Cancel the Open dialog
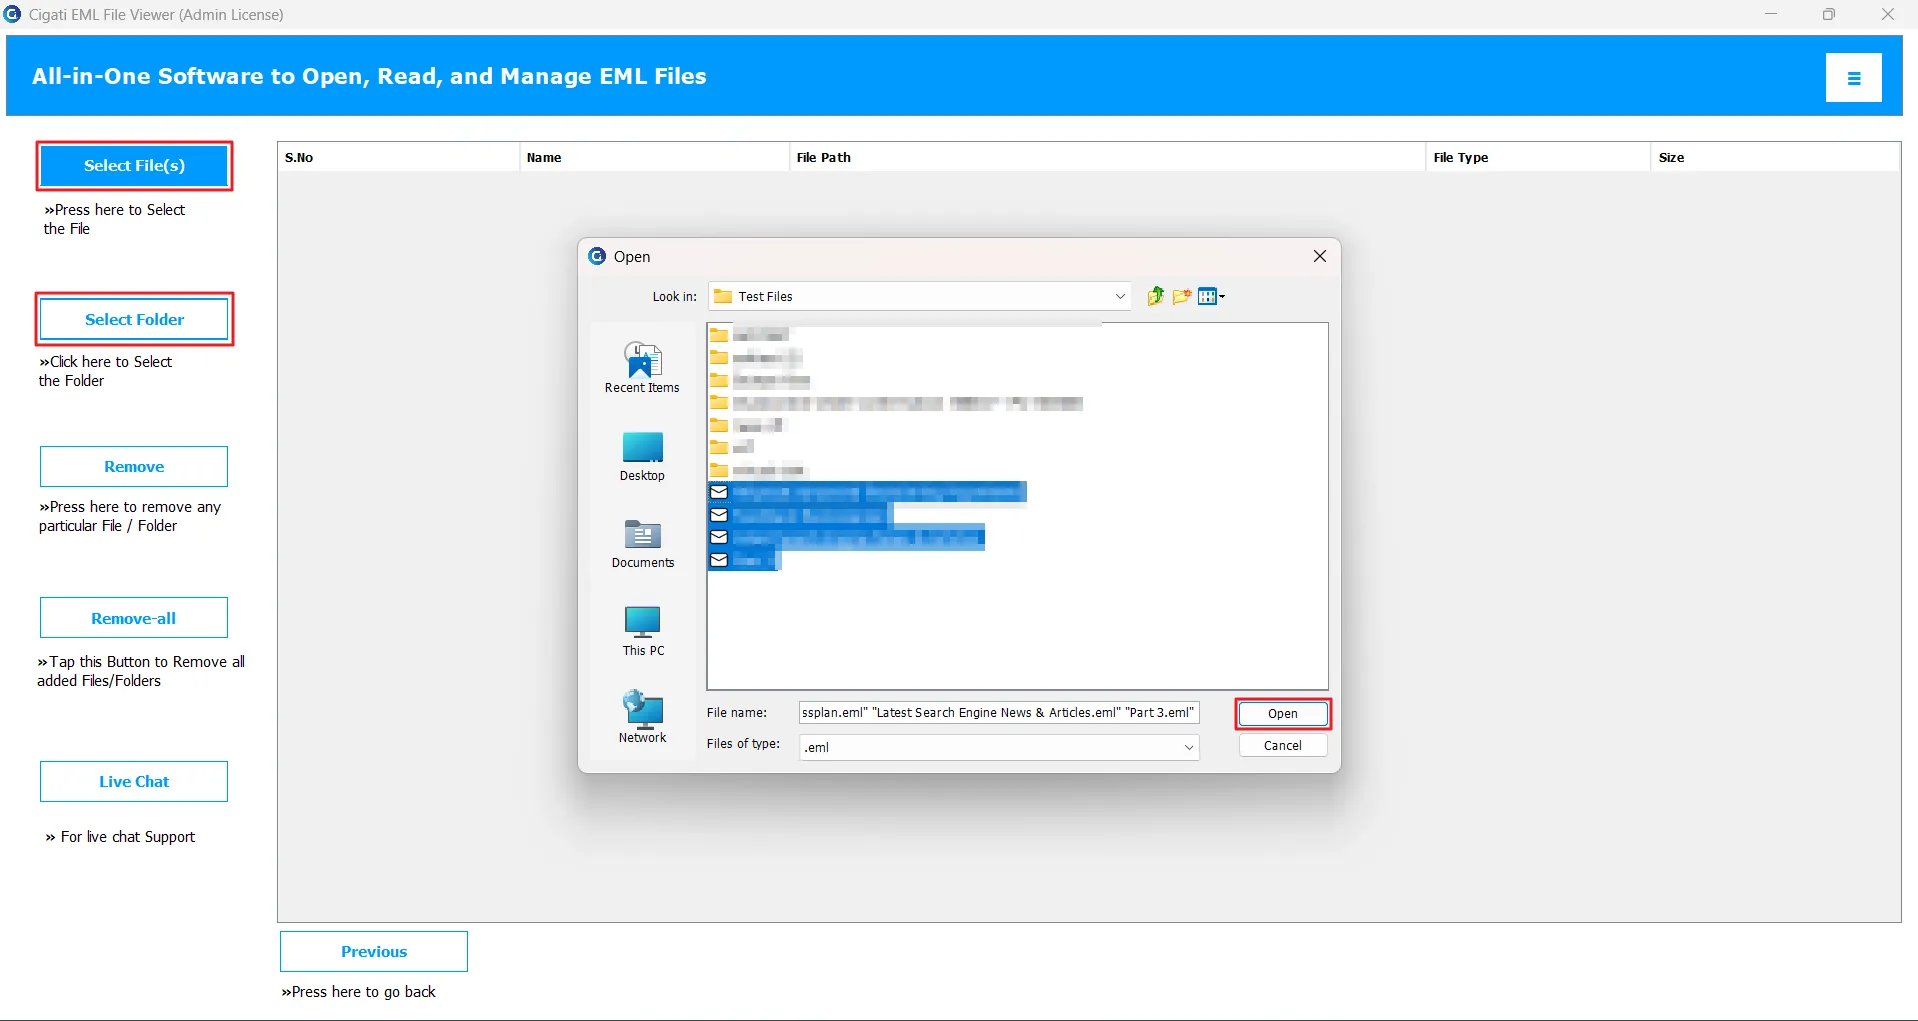The height and width of the screenshot is (1021, 1918). tap(1283, 746)
